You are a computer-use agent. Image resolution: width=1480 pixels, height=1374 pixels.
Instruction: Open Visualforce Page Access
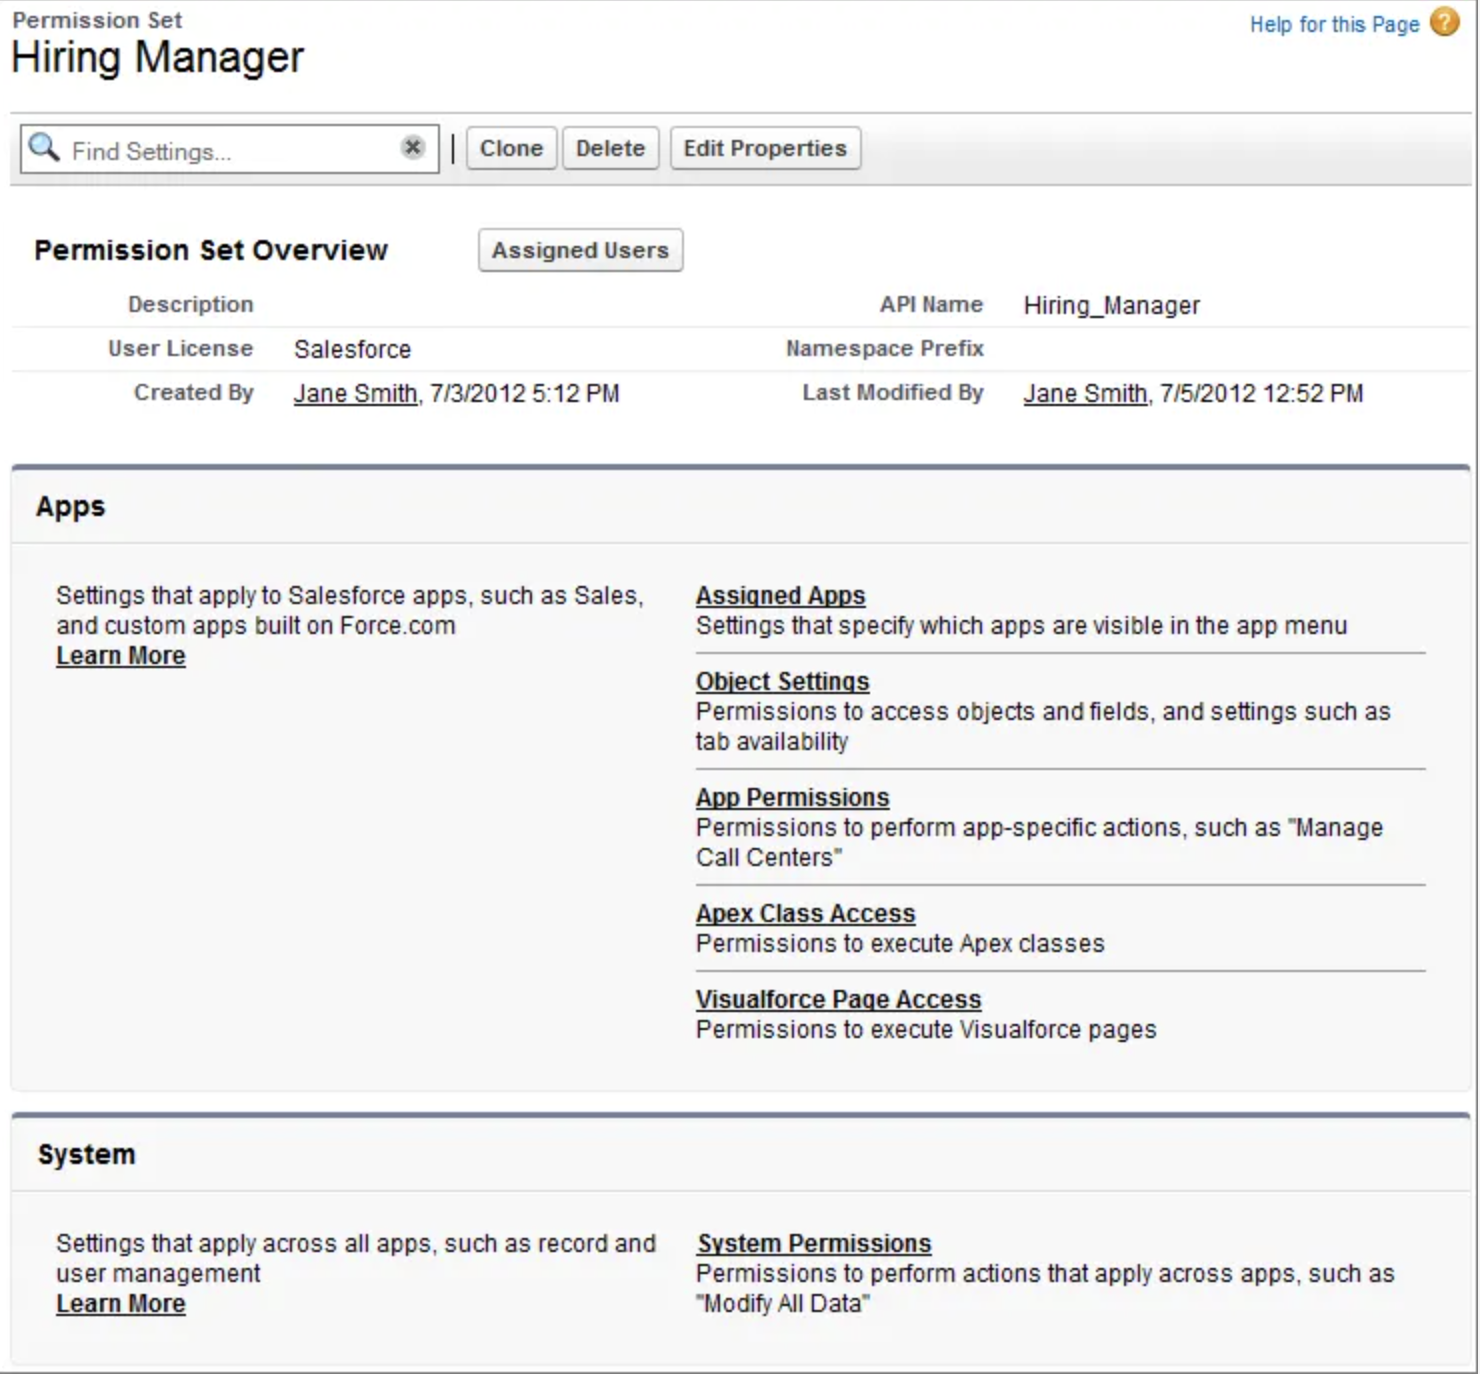838,999
